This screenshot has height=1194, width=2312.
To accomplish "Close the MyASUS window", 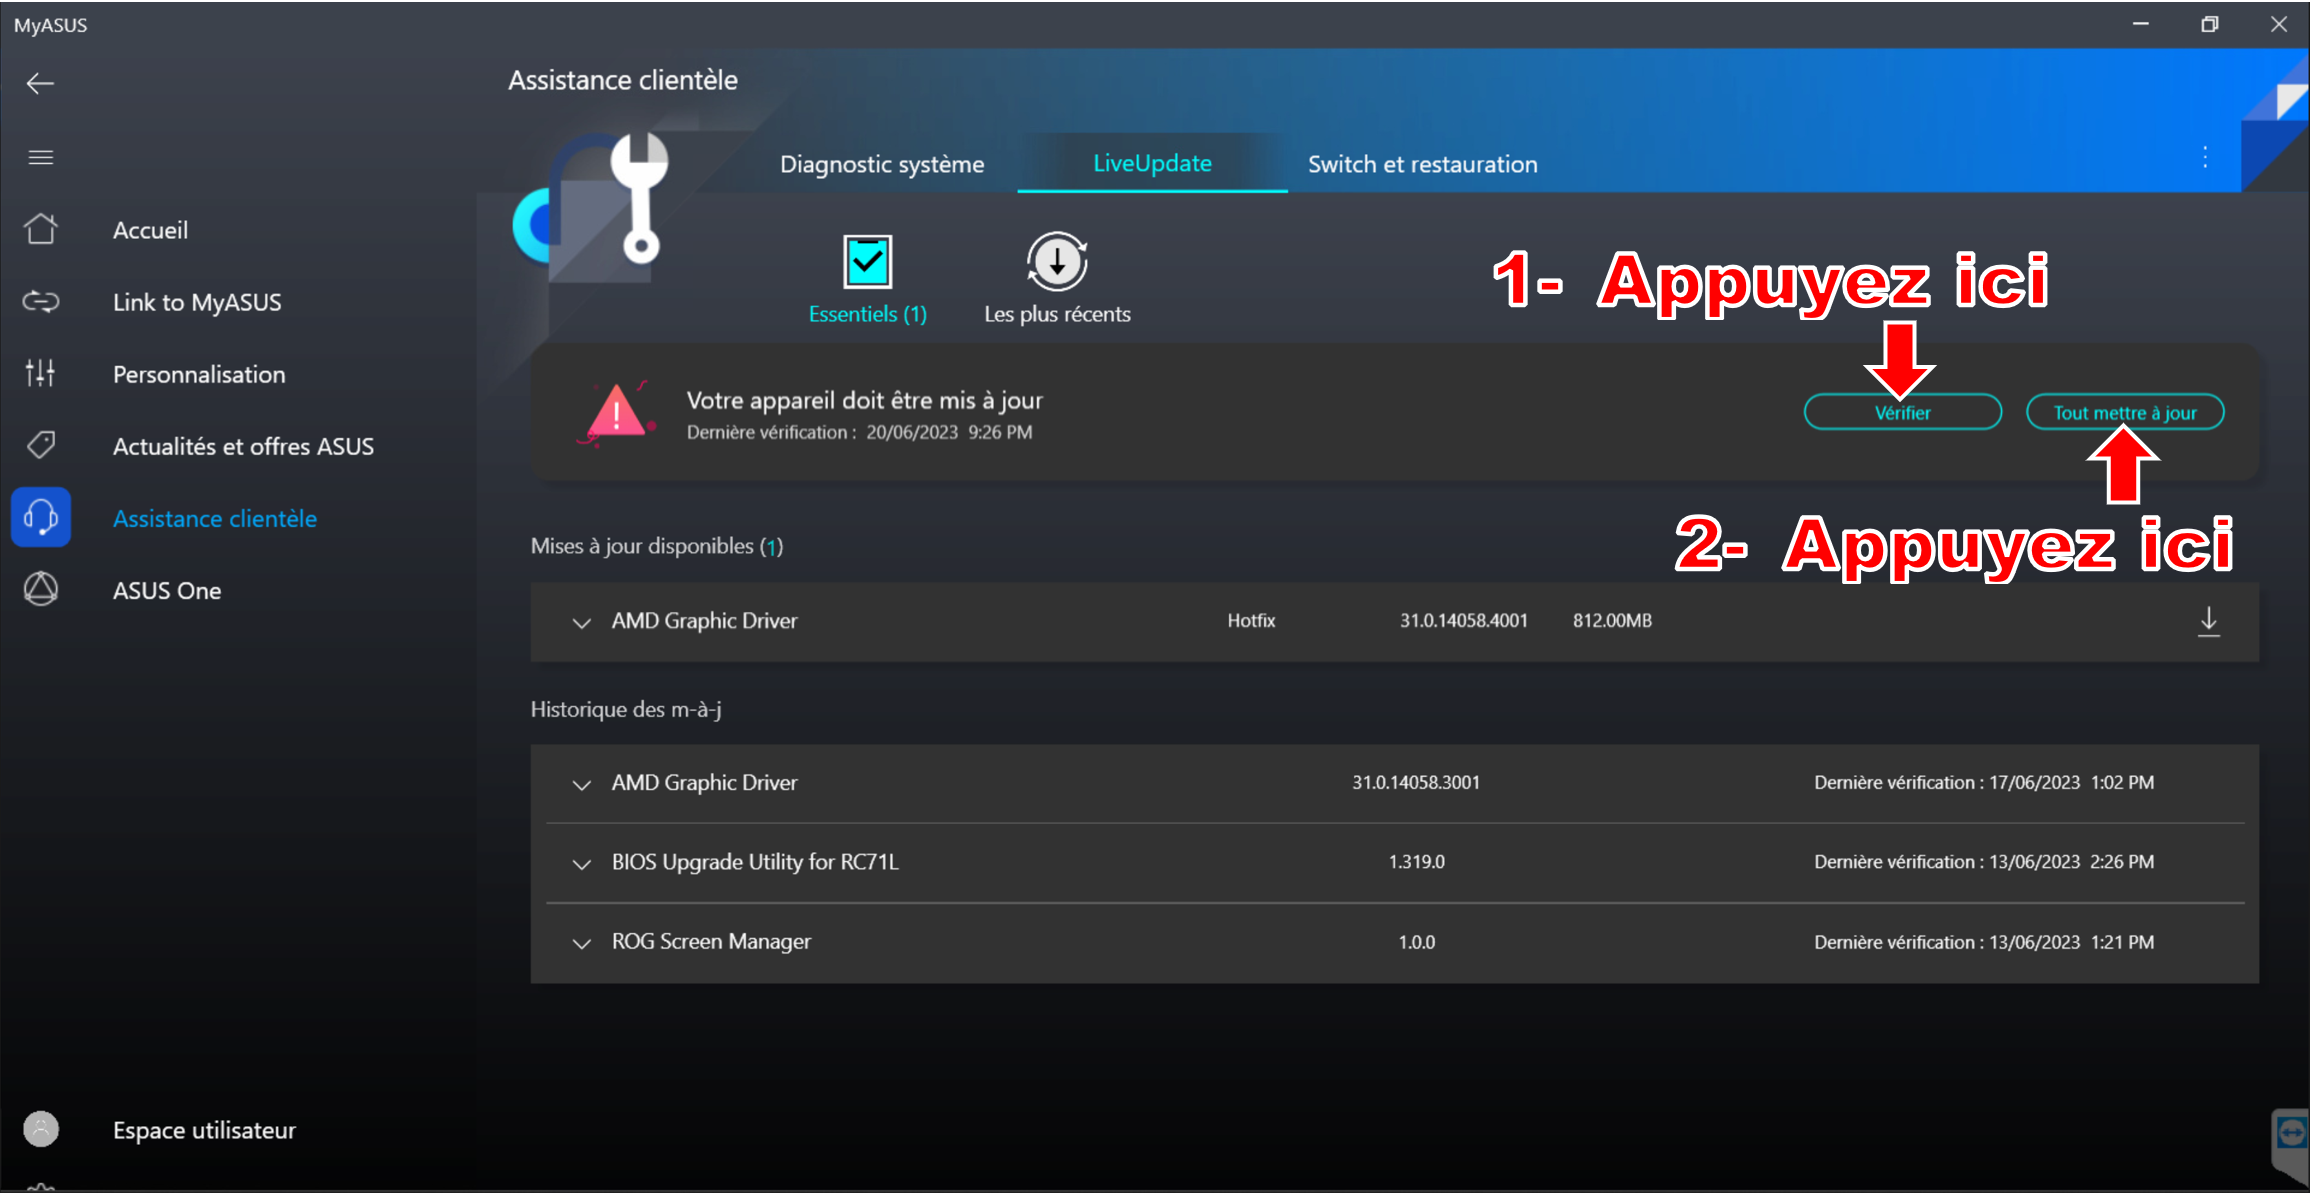I will (x=2279, y=24).
